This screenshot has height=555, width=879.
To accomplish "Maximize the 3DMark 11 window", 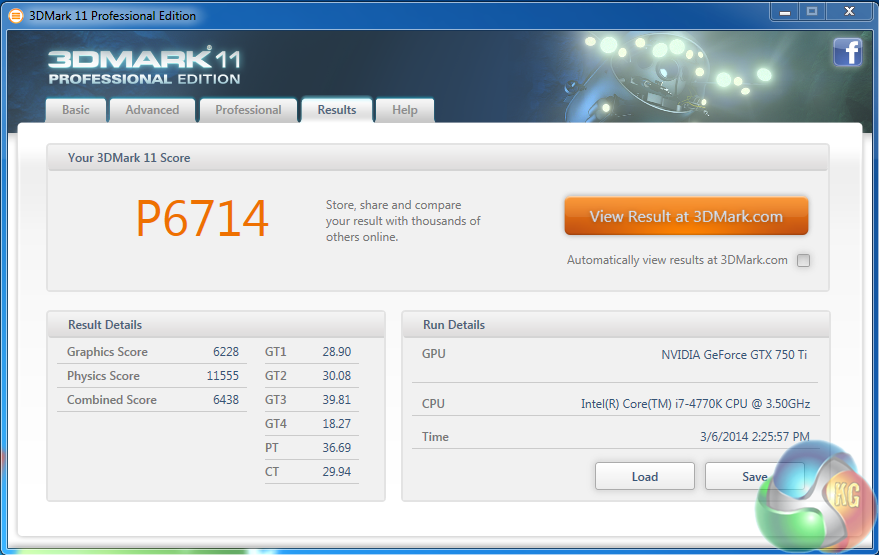I will pos(812,12).
